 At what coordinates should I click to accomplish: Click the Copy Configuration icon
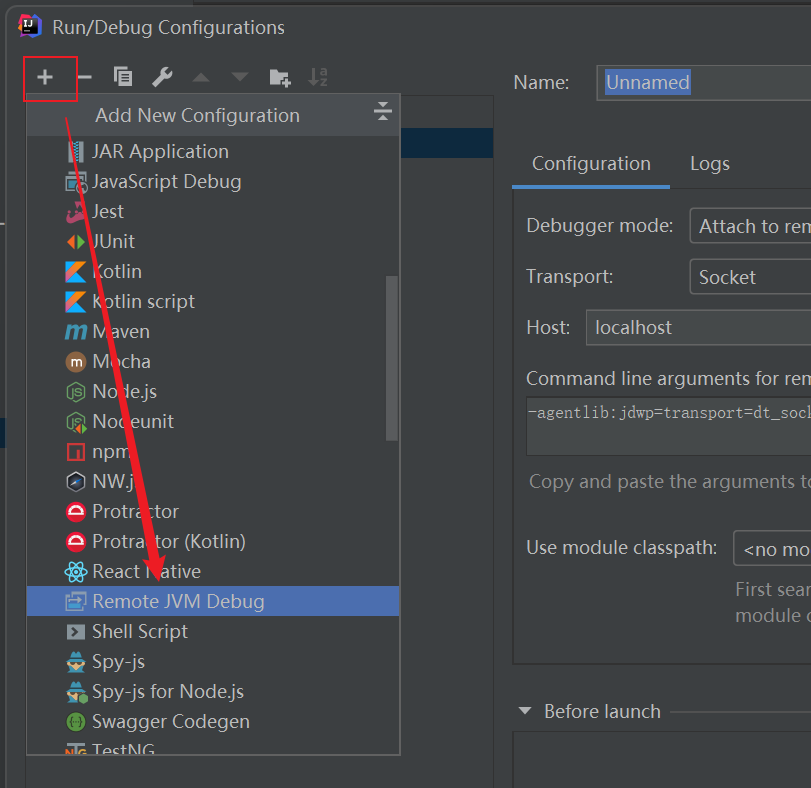point(123,77)
